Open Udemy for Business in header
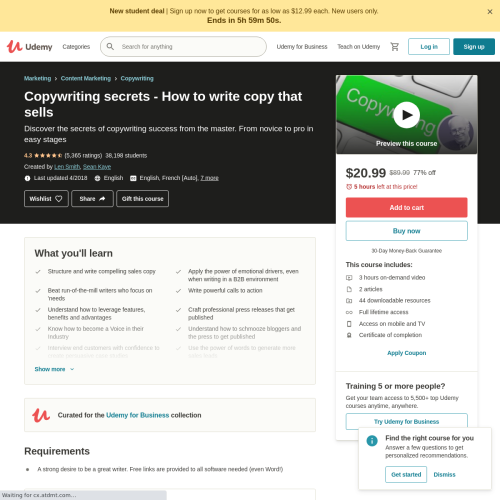 point(302,47)
